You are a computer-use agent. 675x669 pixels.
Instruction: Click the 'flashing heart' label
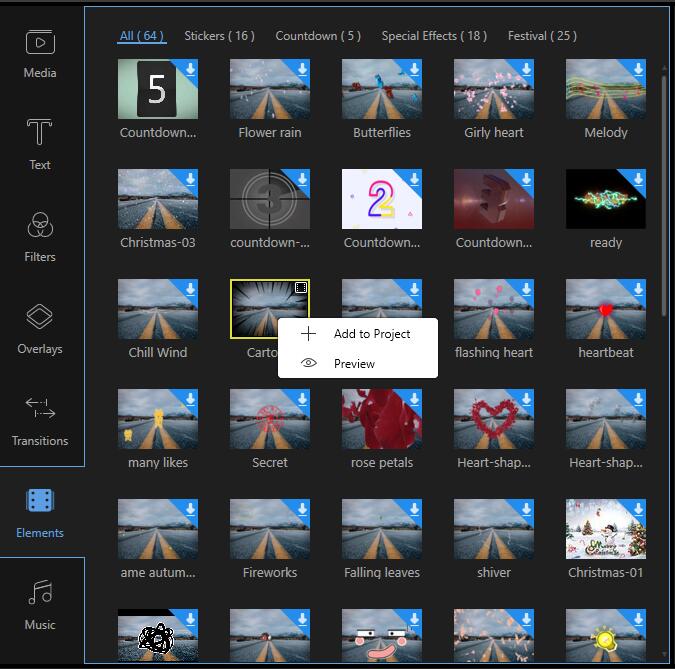tap(494, 352)
